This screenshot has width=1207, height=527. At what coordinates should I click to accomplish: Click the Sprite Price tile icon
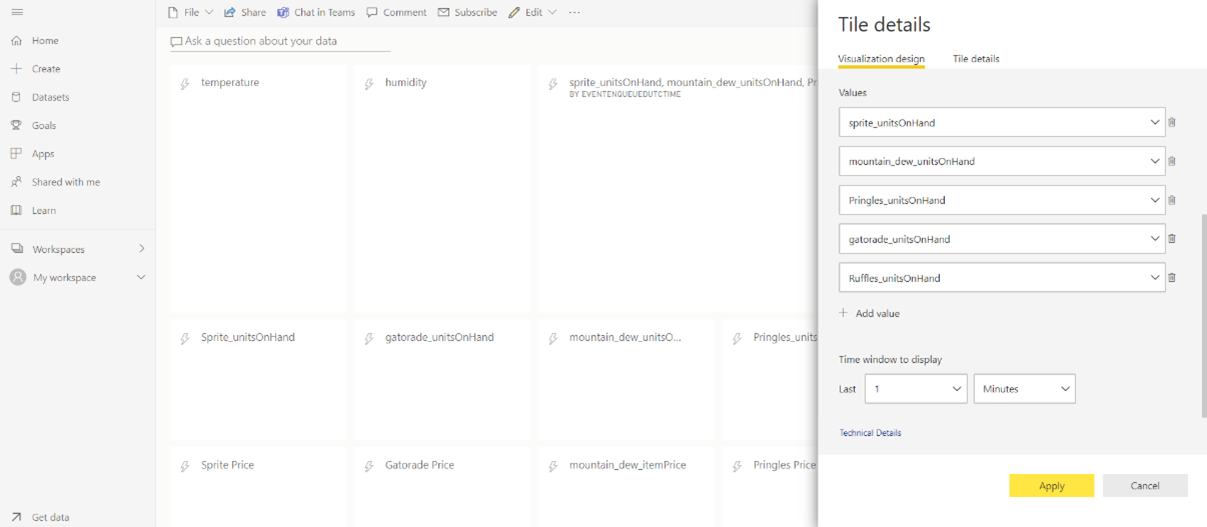(x=185, y=467)
